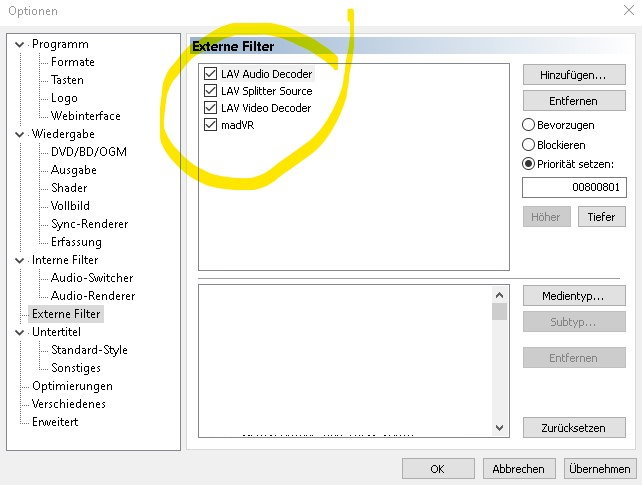Image resolution: width=642 pixels, height=485 pixels.
Task: Collapse the Interne Filter tree node
Action: click(x=19, y=260)
